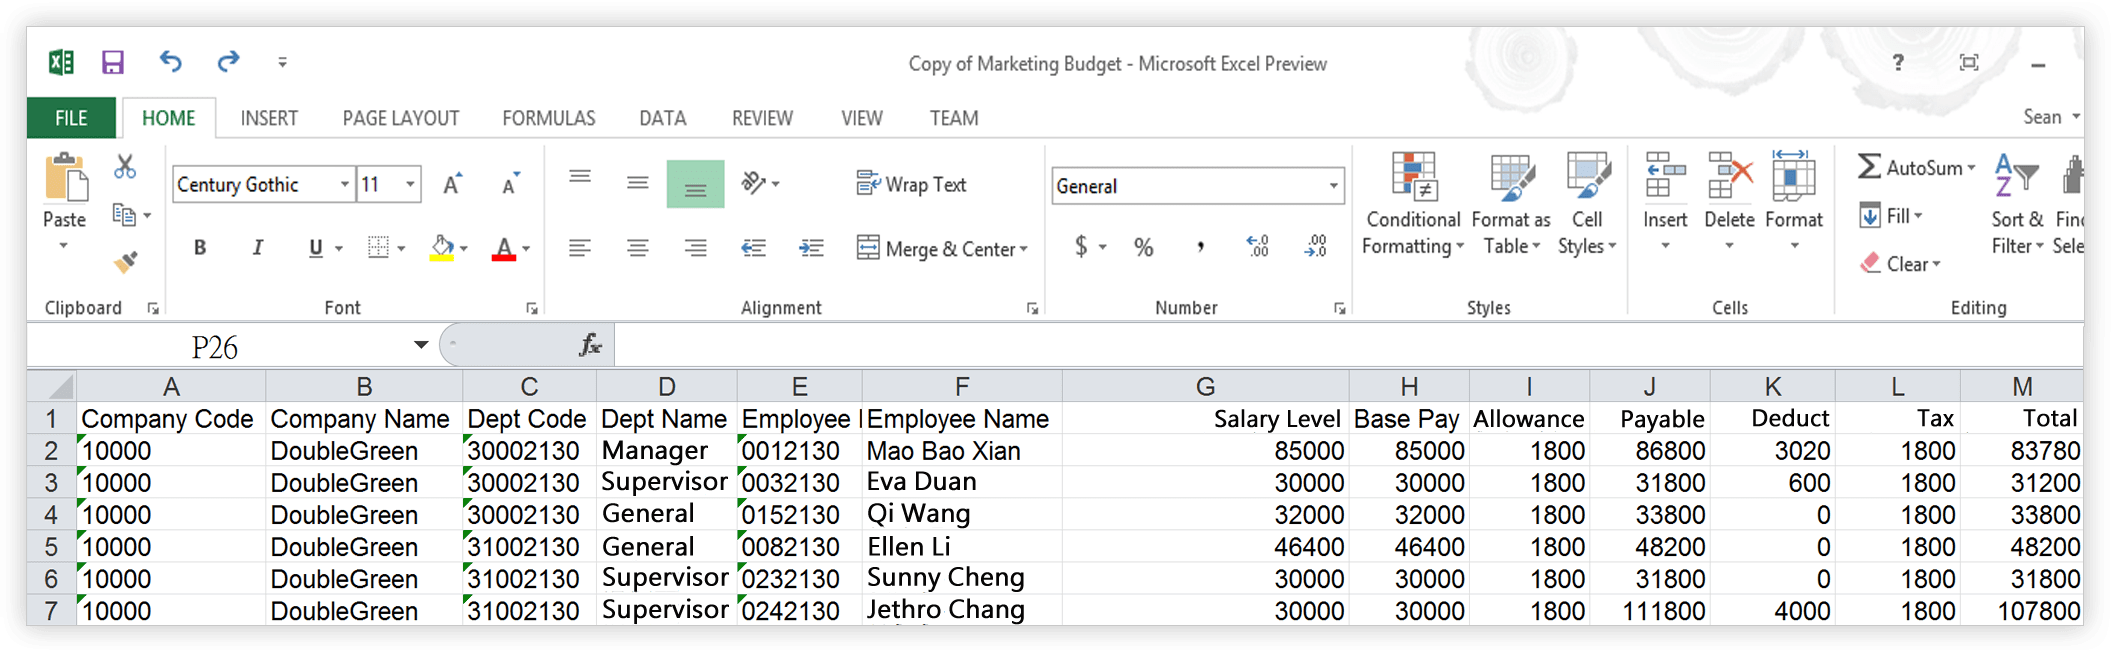Viewport: 2111px width, 652px height.
Task: Click the Copy icon in Clipboard
Action: [124, 215]
